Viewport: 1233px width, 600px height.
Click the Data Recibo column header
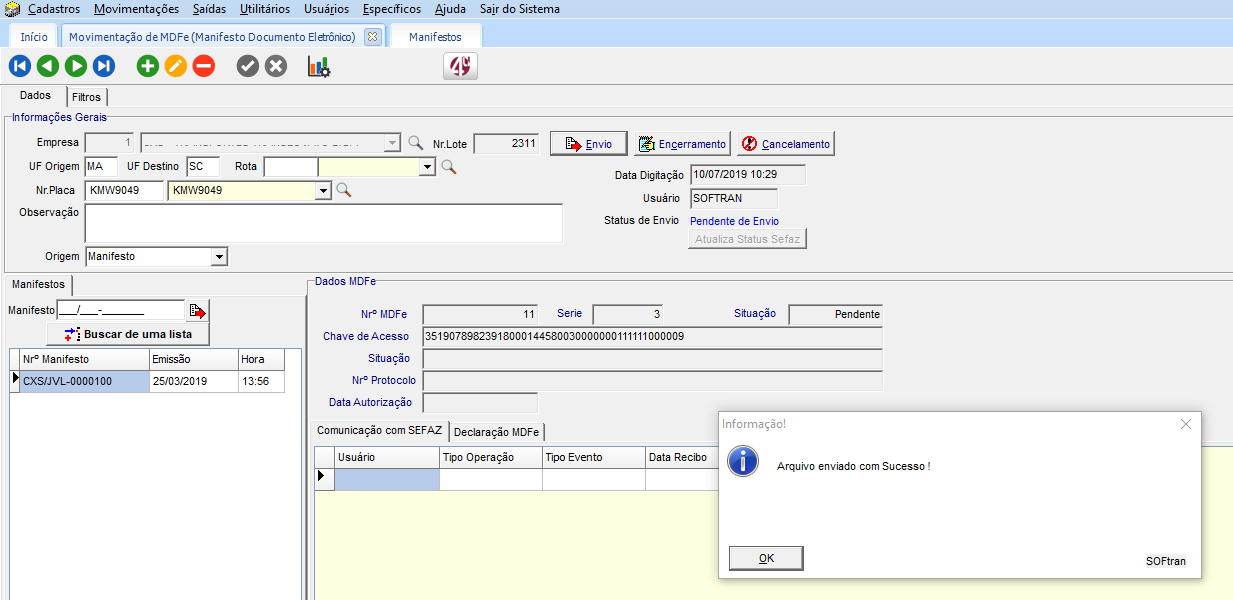[682, 457]
